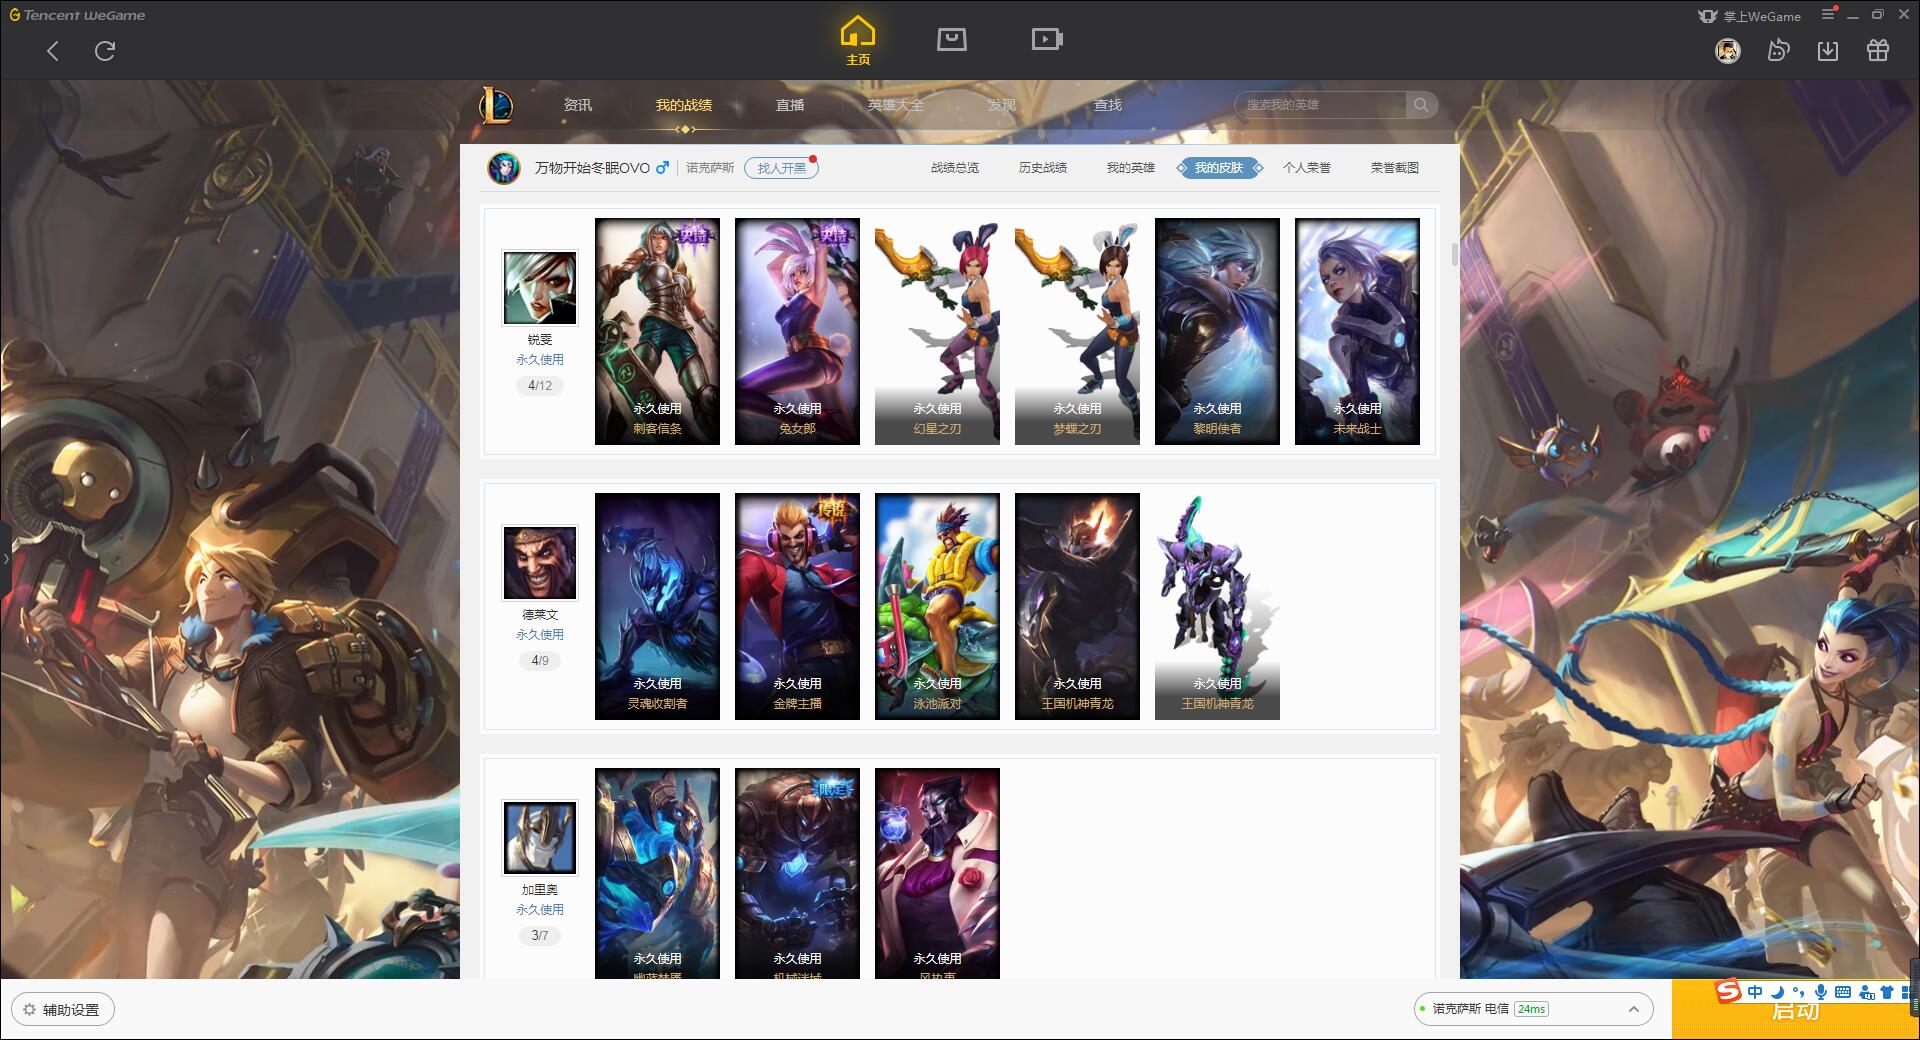Click the 4/9 skin count badge

tap(540, 661)
